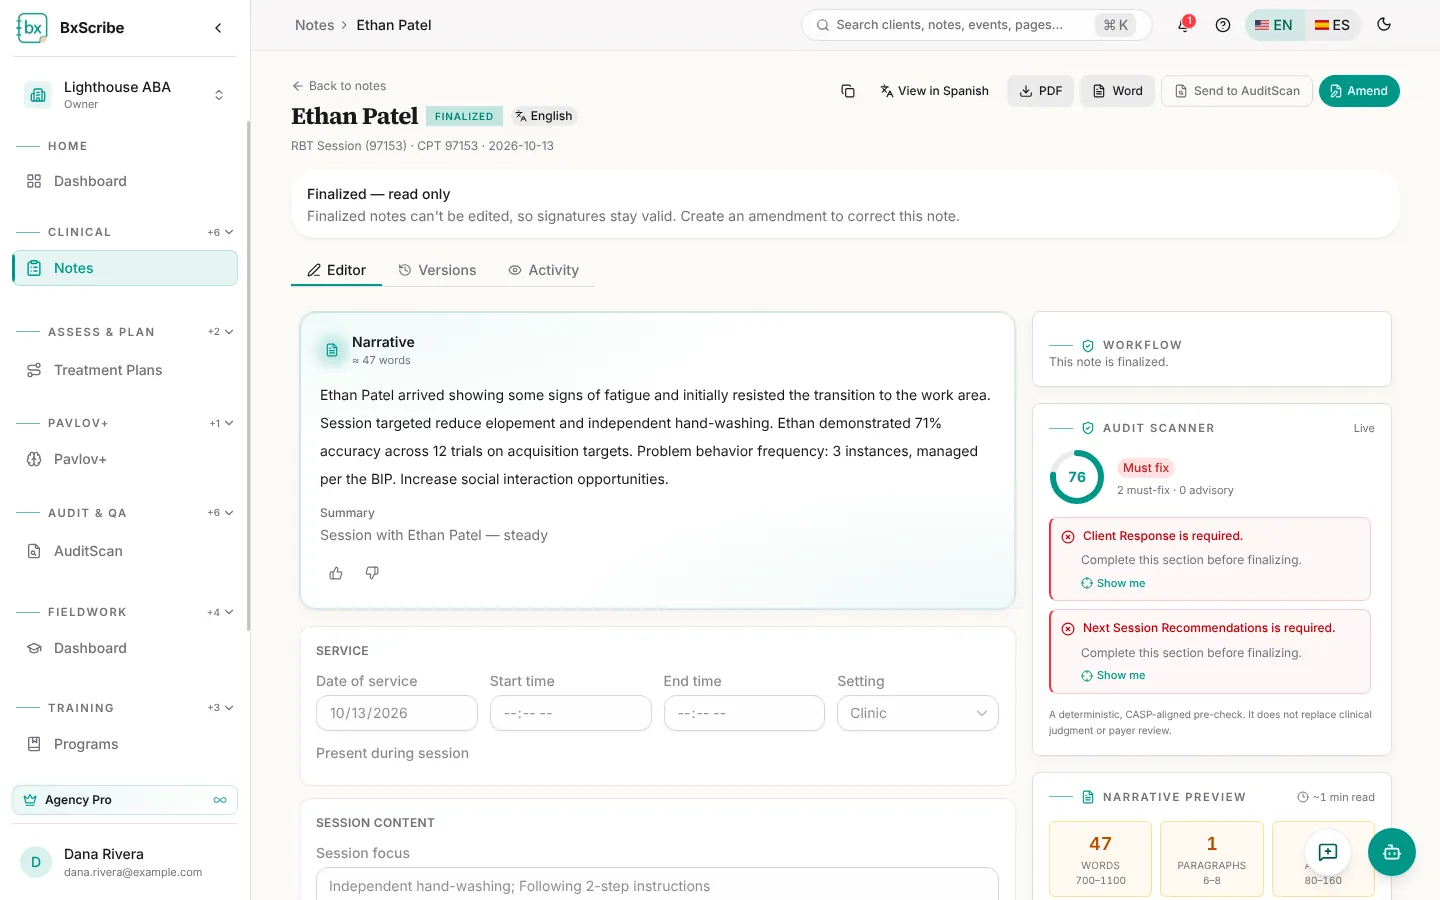Give thumbs up on the narrative
Viewport: 1440px width, 900px height.
[x=336, y=573]
